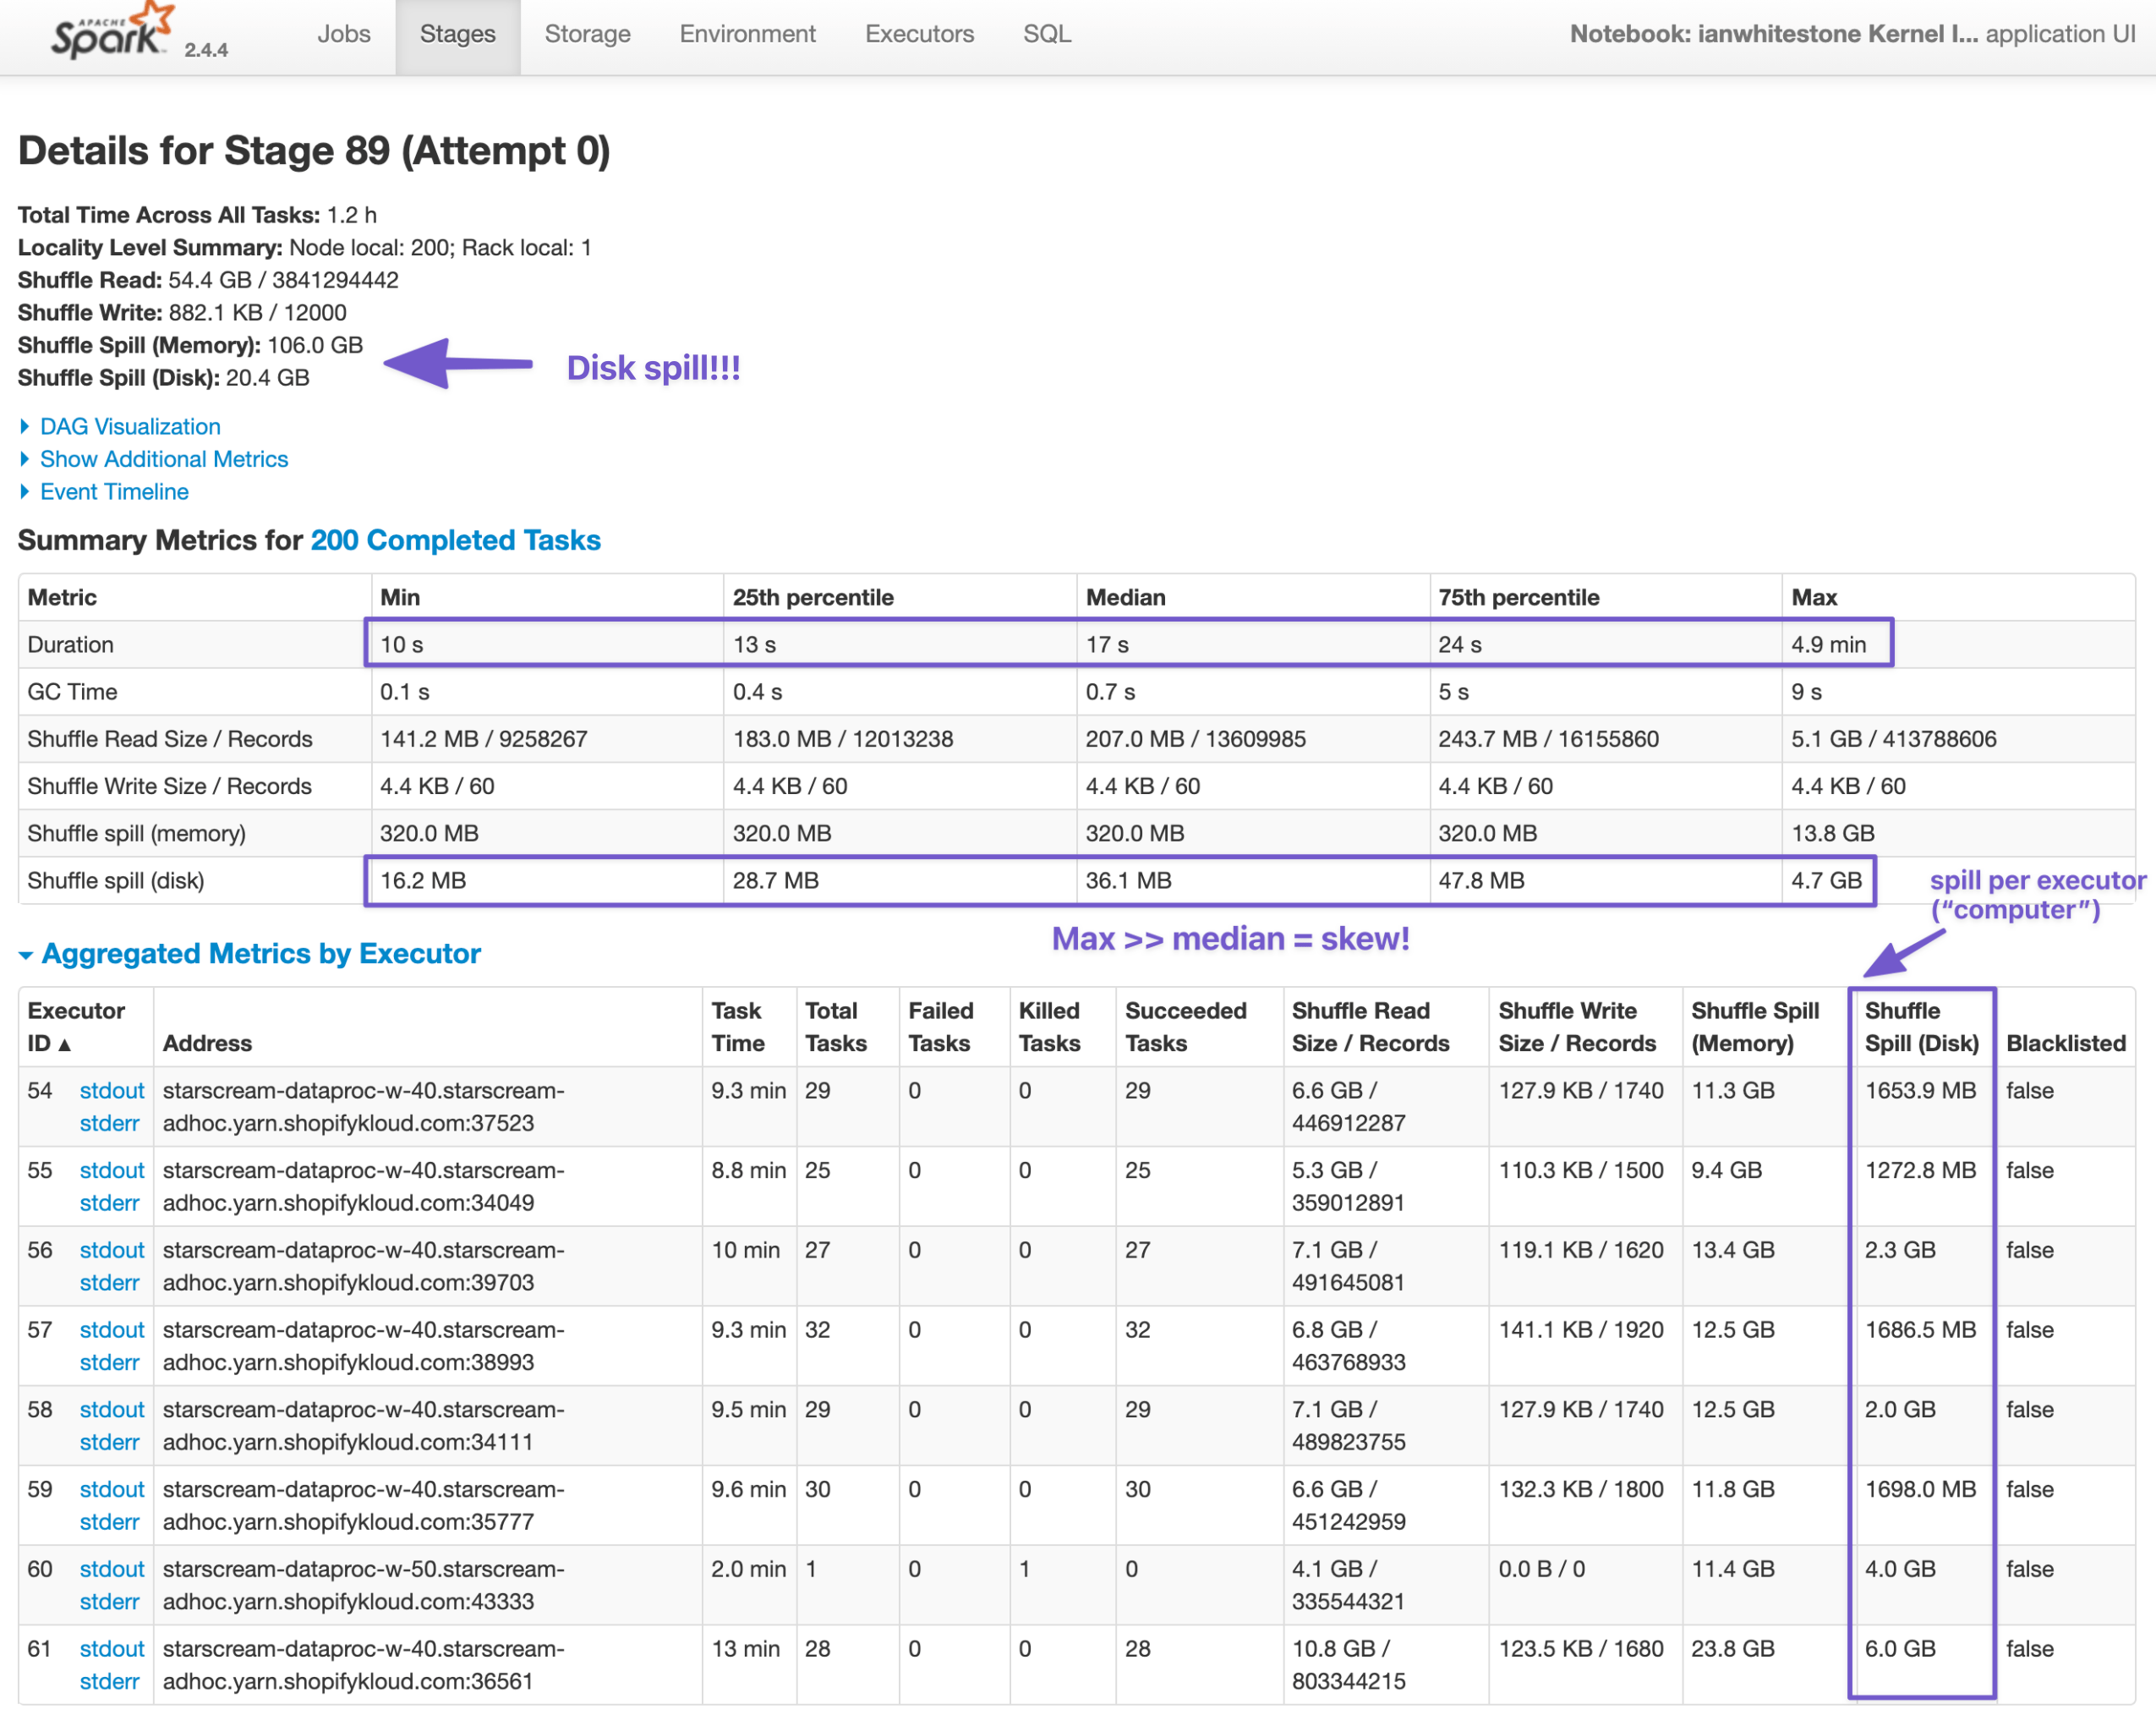This screenshot has width=2156, height=1715.
Task: Open stdout logs for executor 60
Action: (111, 1569)
